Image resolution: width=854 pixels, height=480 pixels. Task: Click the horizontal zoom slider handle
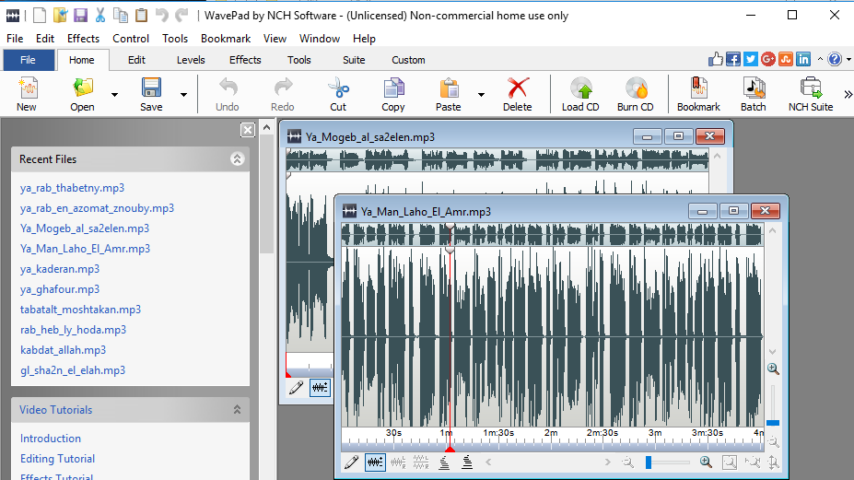649,463
